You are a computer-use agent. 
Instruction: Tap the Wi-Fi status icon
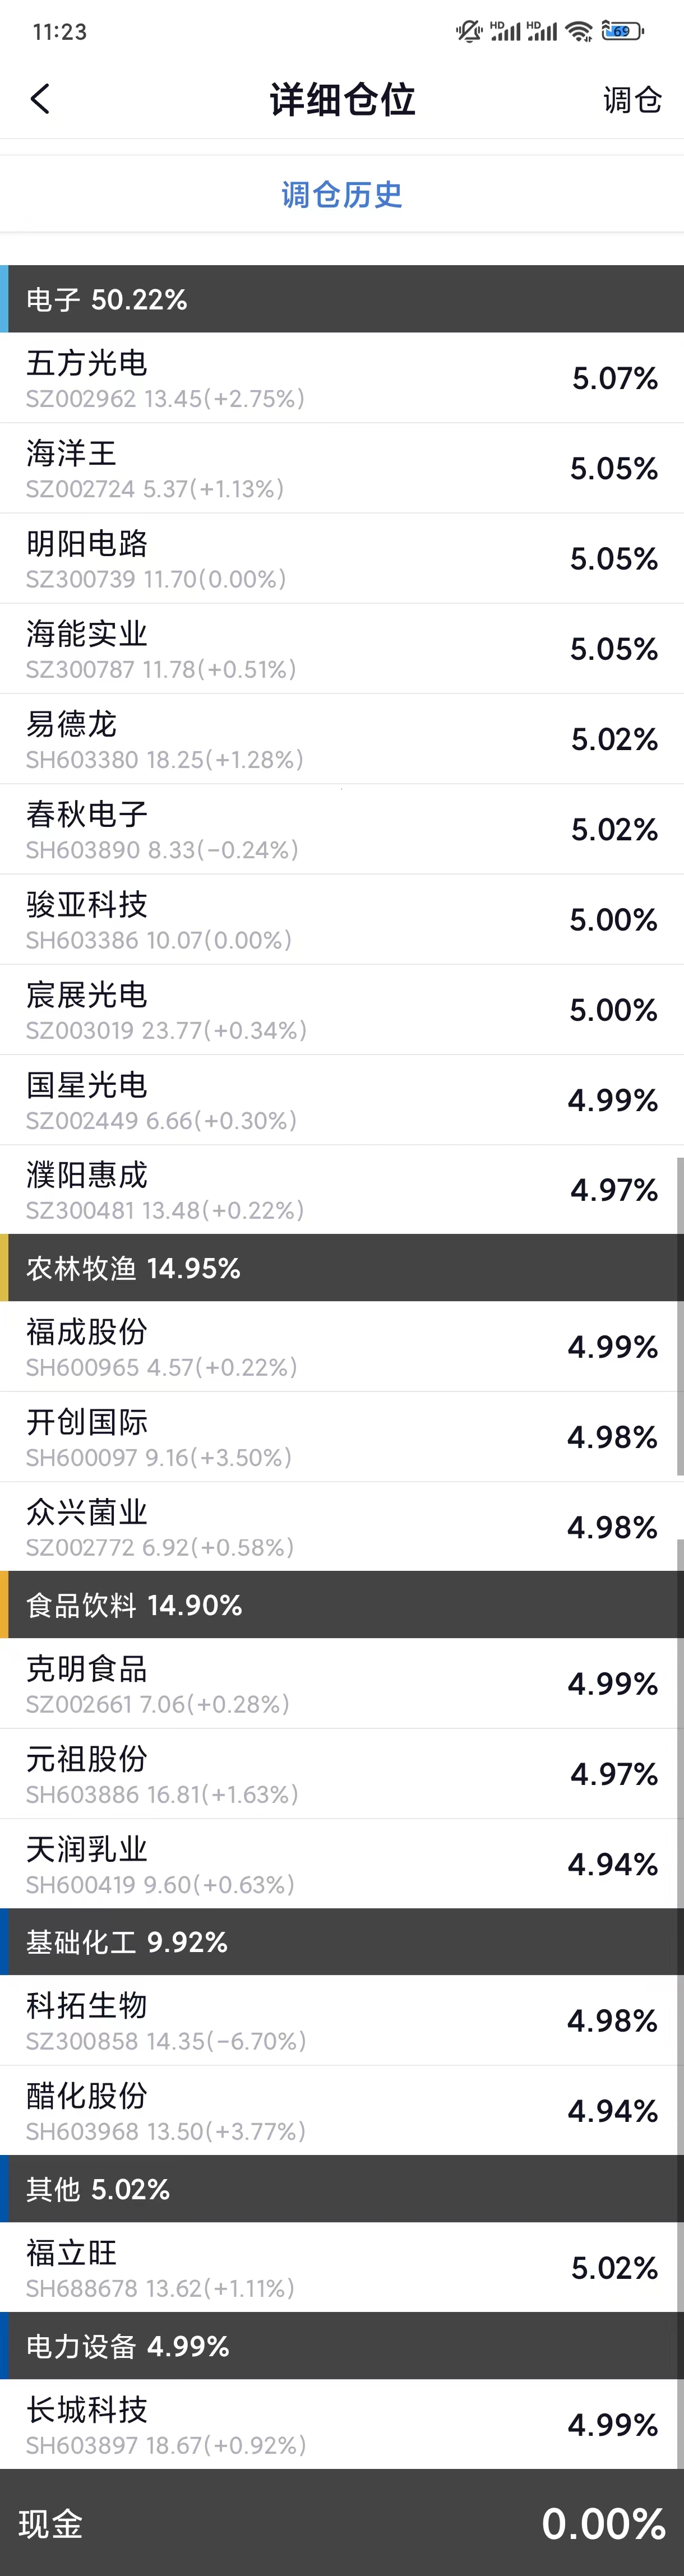(578, 32)
